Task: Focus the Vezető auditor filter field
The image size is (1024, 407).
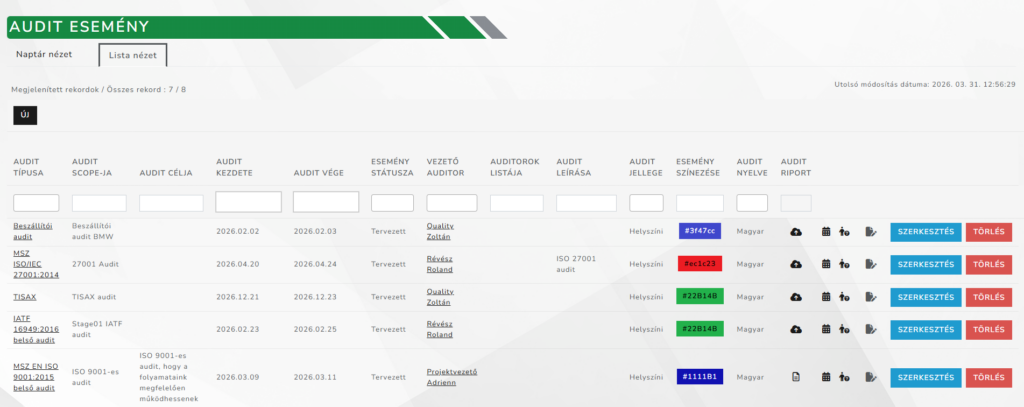Action: [452, 203]
